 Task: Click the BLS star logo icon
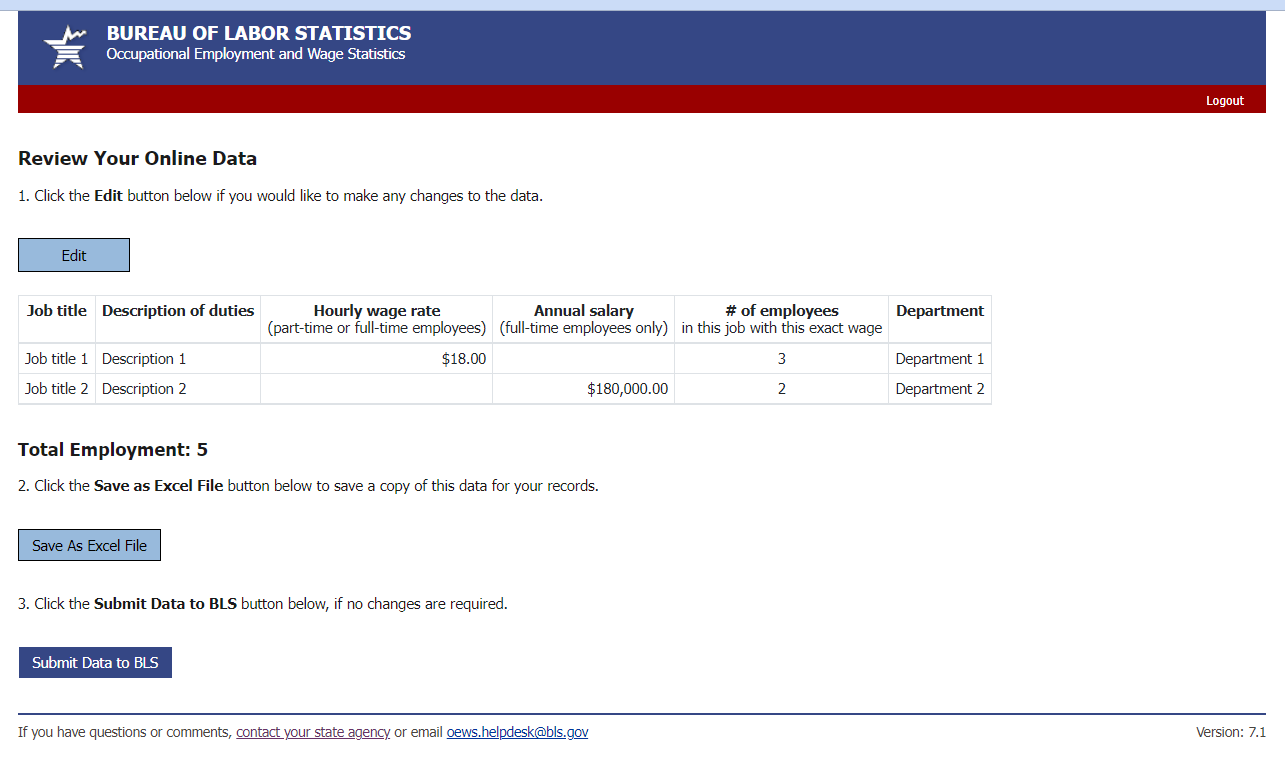66,47
